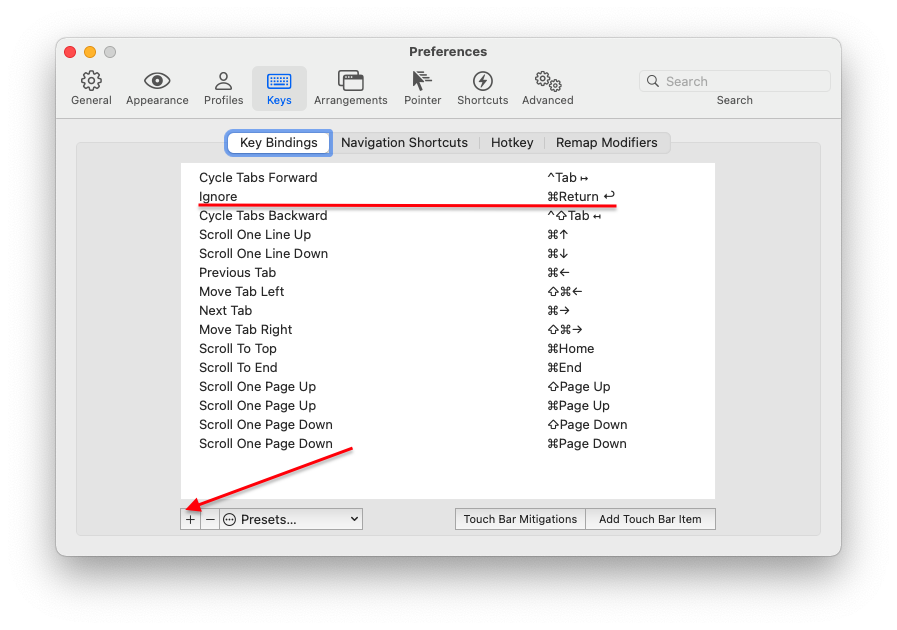Select the ⇧Page Down shortcut cell
This screenshot has width=897, height=630.
[x=587, y=425]
